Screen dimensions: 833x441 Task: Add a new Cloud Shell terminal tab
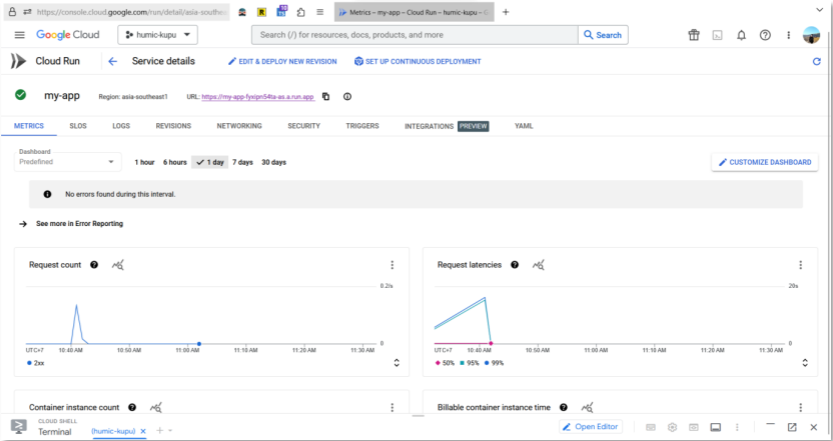click(x=159, y=431)
